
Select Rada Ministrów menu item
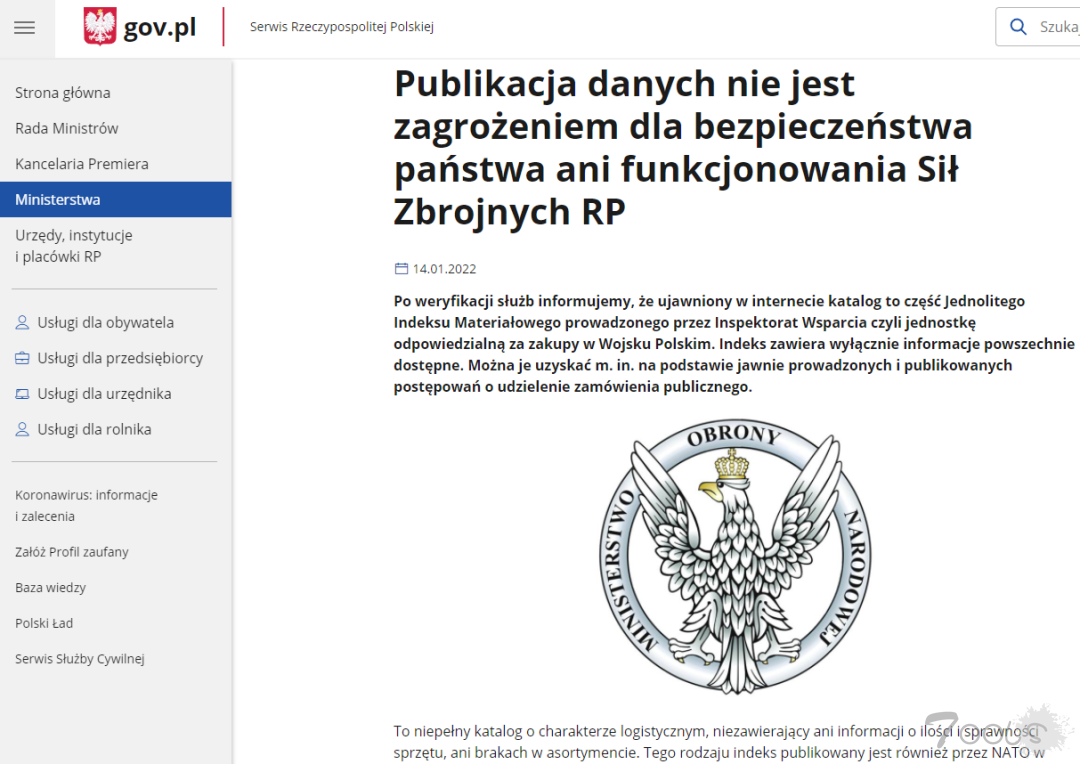pyautogui.click(x=67, y=128)
